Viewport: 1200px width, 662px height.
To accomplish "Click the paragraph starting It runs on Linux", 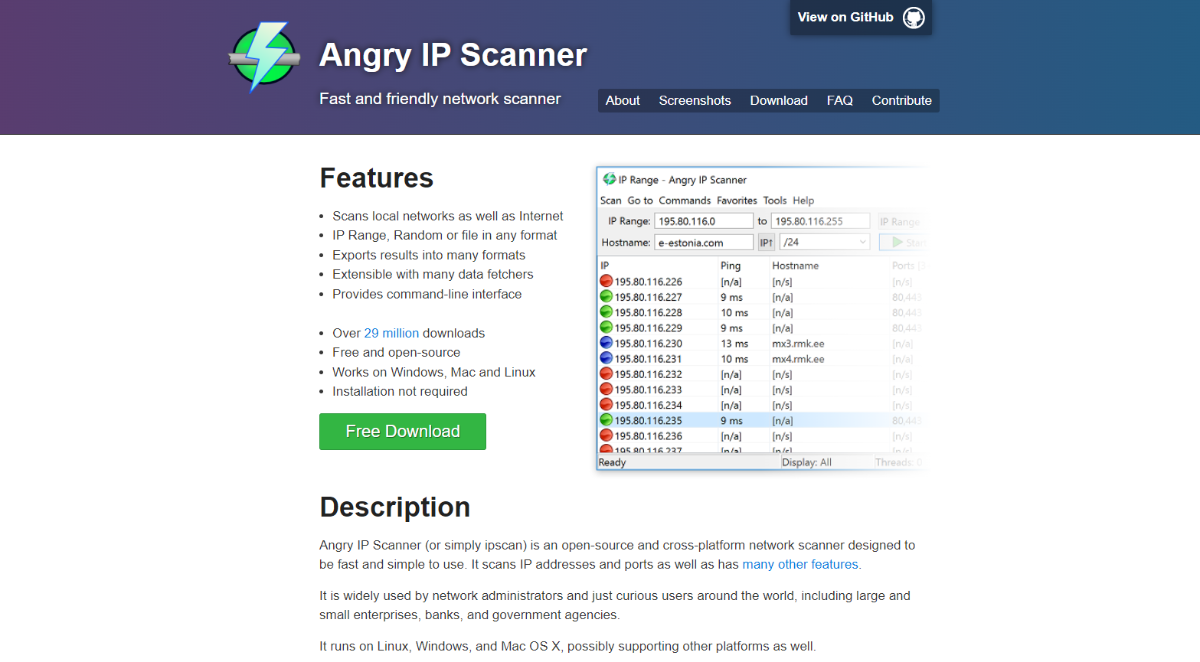I will [568, 646].
